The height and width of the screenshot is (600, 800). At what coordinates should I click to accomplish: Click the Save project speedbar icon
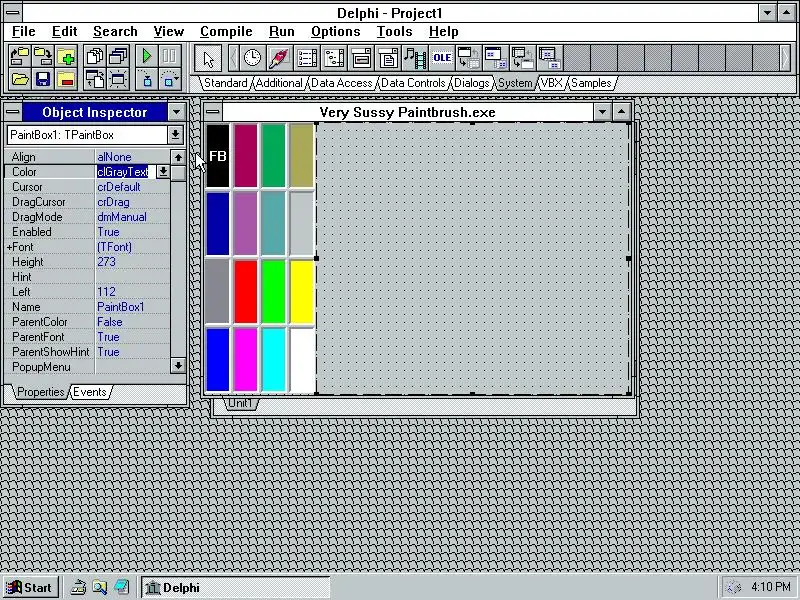43,57
